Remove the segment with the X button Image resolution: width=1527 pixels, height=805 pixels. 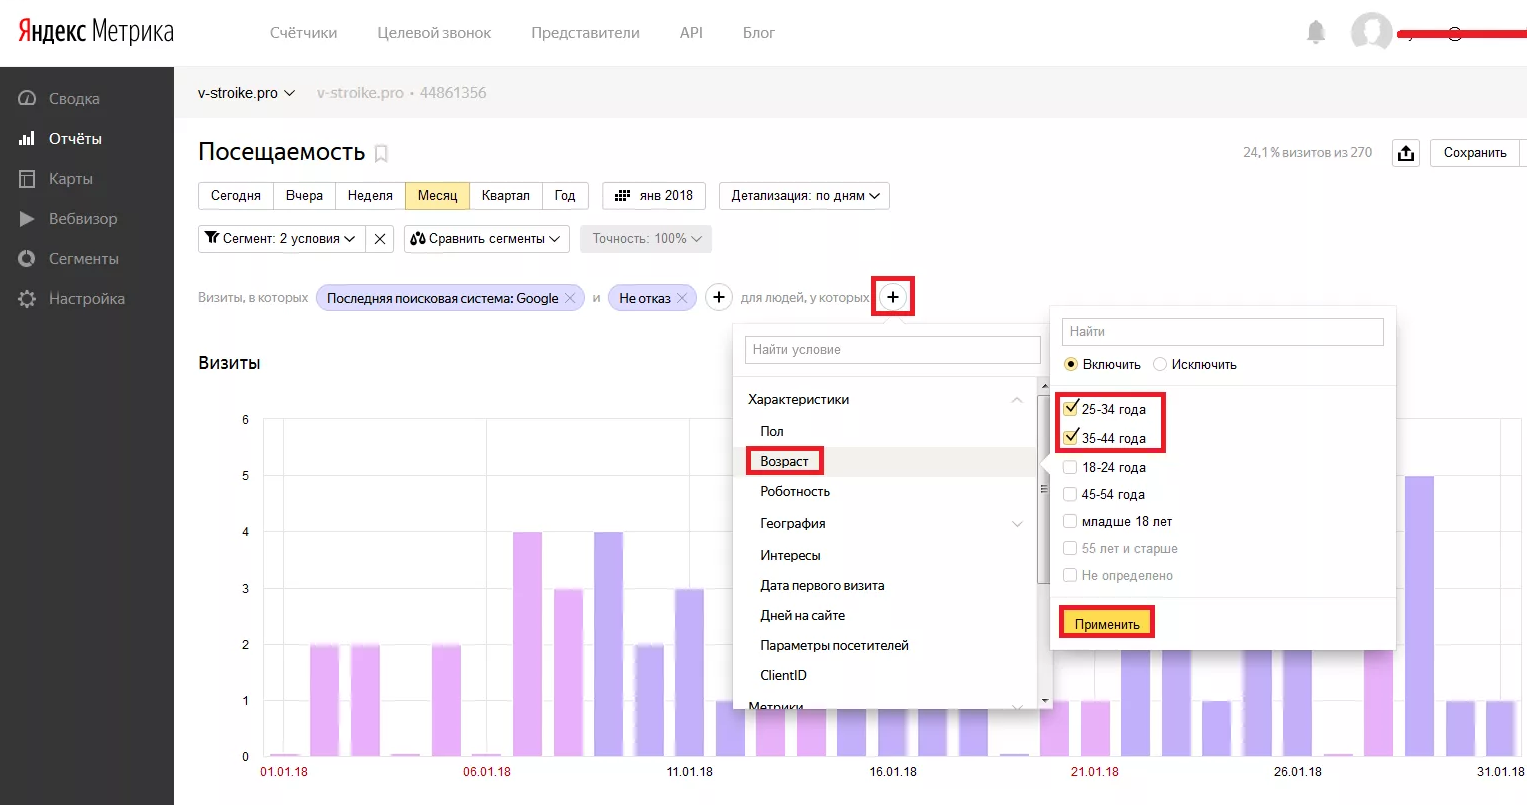[380, 238]
